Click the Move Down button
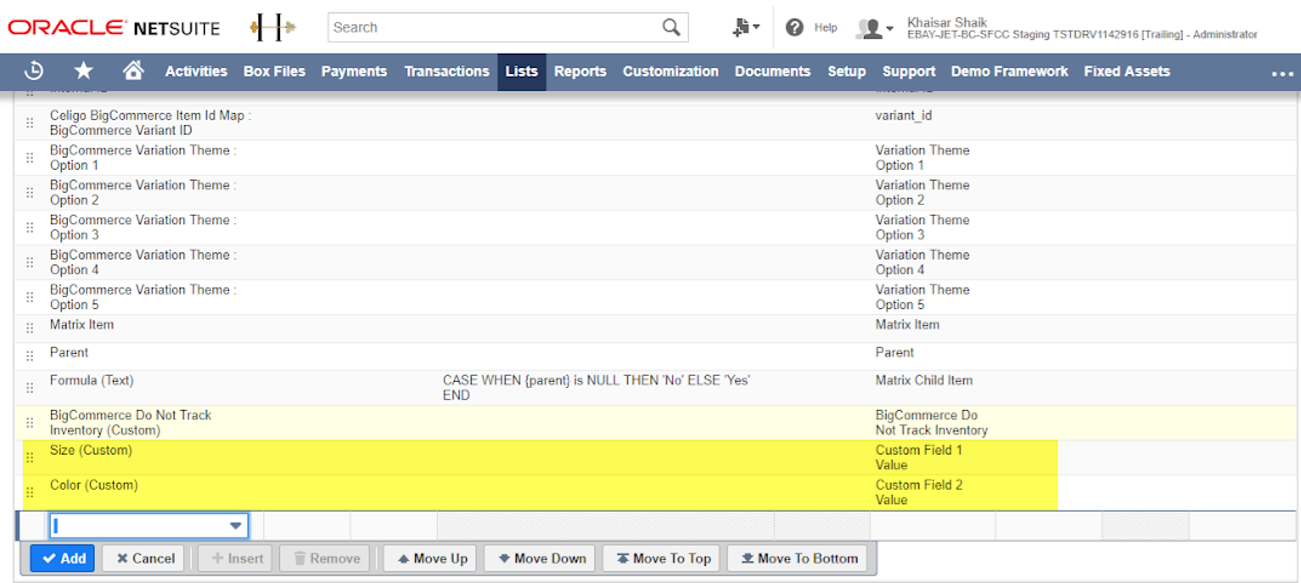The height and width of the screenshot is (583, 1301). (x=540, y=558)
